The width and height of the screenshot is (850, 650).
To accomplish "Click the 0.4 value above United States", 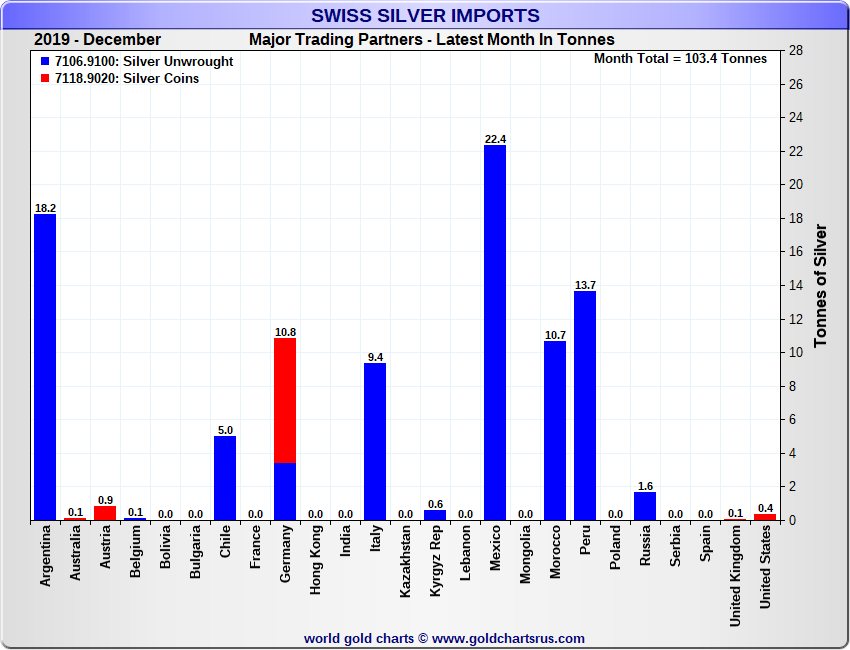I will coord(765,508).
